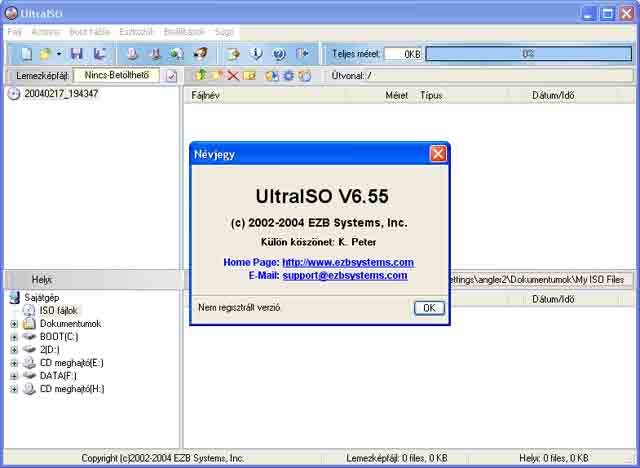Sort by Dátum/Idő in the upper list
Viewport: 640px width, 468px height.
(563, 95)
